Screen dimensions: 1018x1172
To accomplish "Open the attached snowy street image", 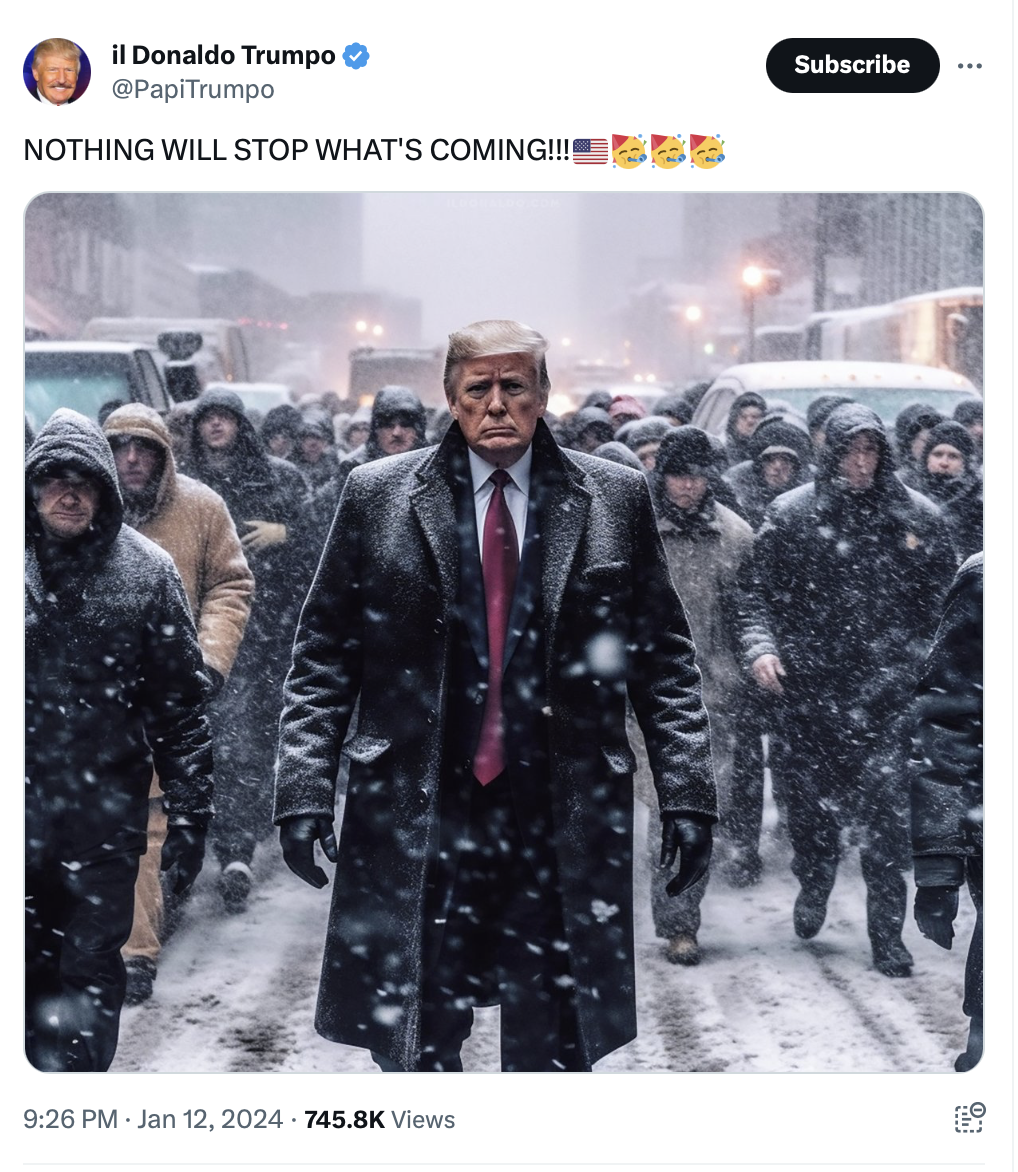I will [x=504, y=632].
